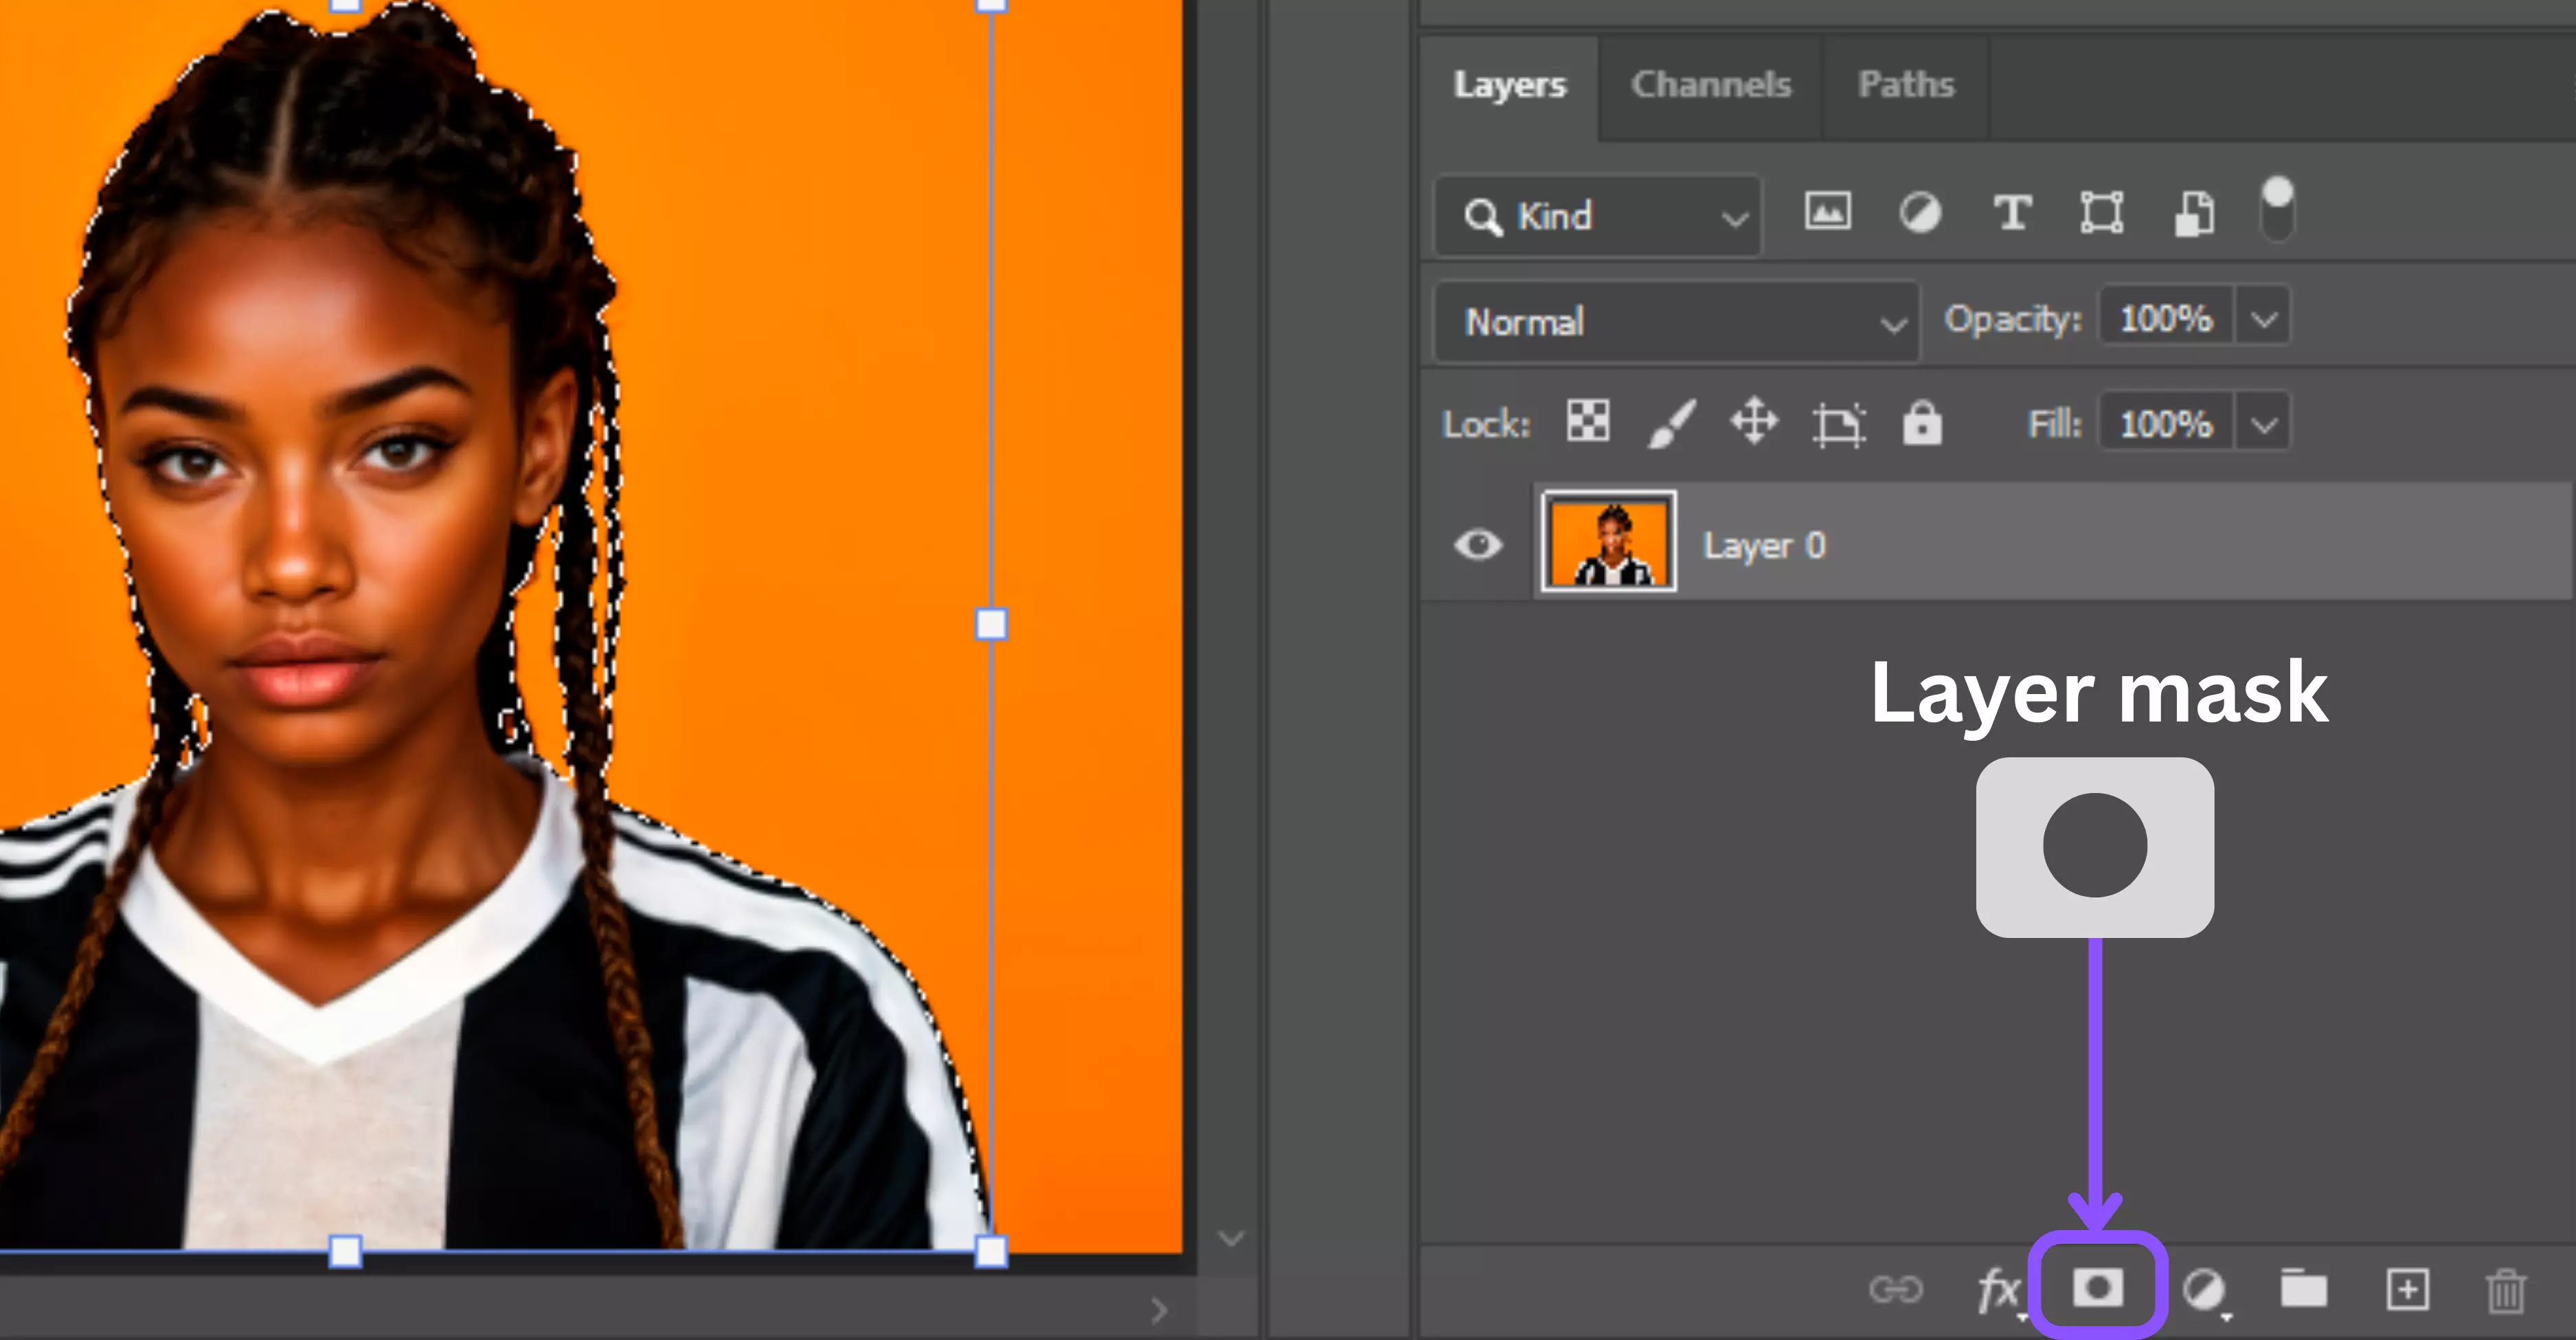
Task: Open the Kind filter dropdown
Action: [1597, 216]
